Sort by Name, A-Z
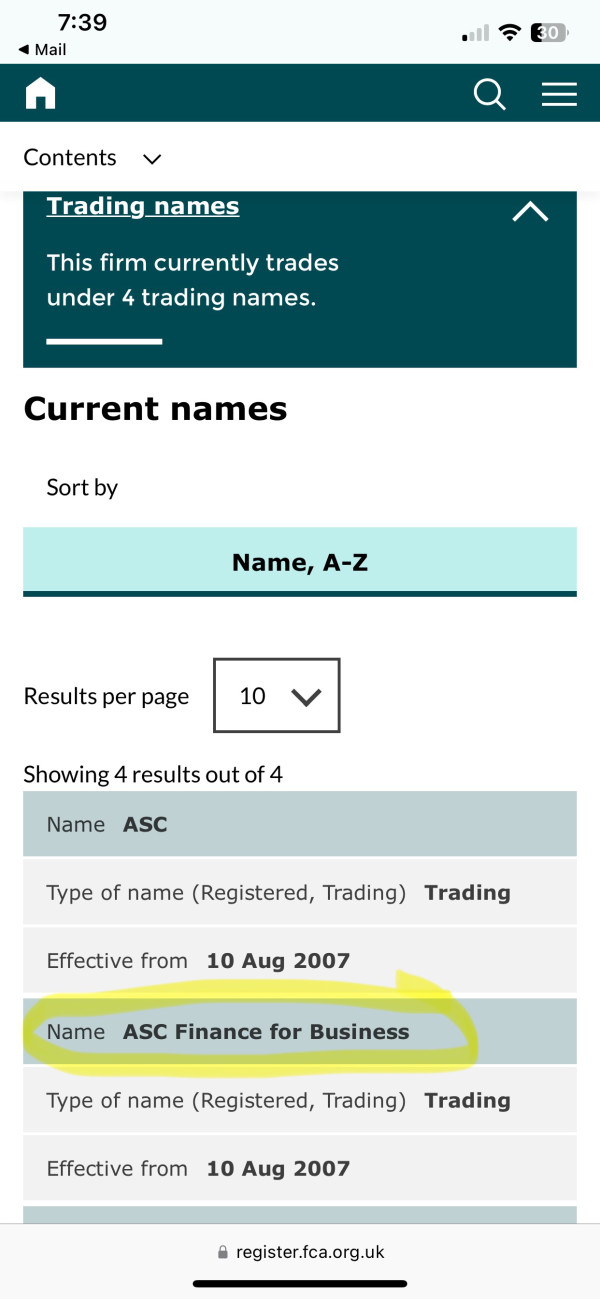Viewport: 600px width, 1299px height. [x=300, y=562]
